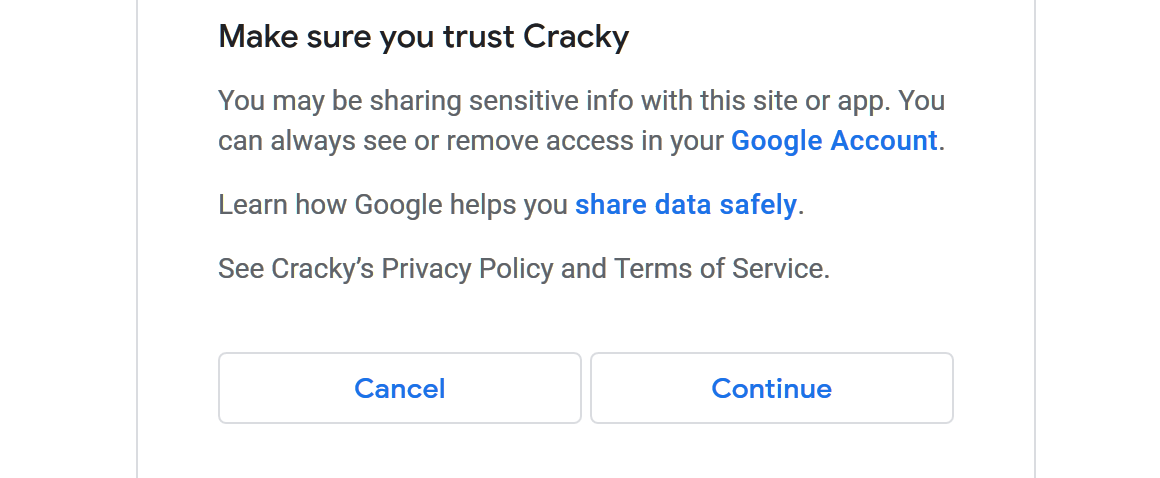This screenshot has width=1160, height=478.
Task: Click the empty gap between Cancel and Continue
Action: point(586,388)
